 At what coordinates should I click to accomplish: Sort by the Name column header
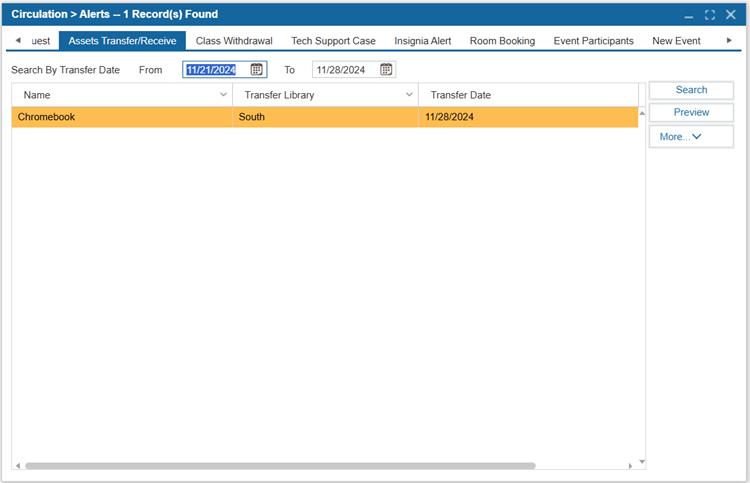(x=122, y=95)
